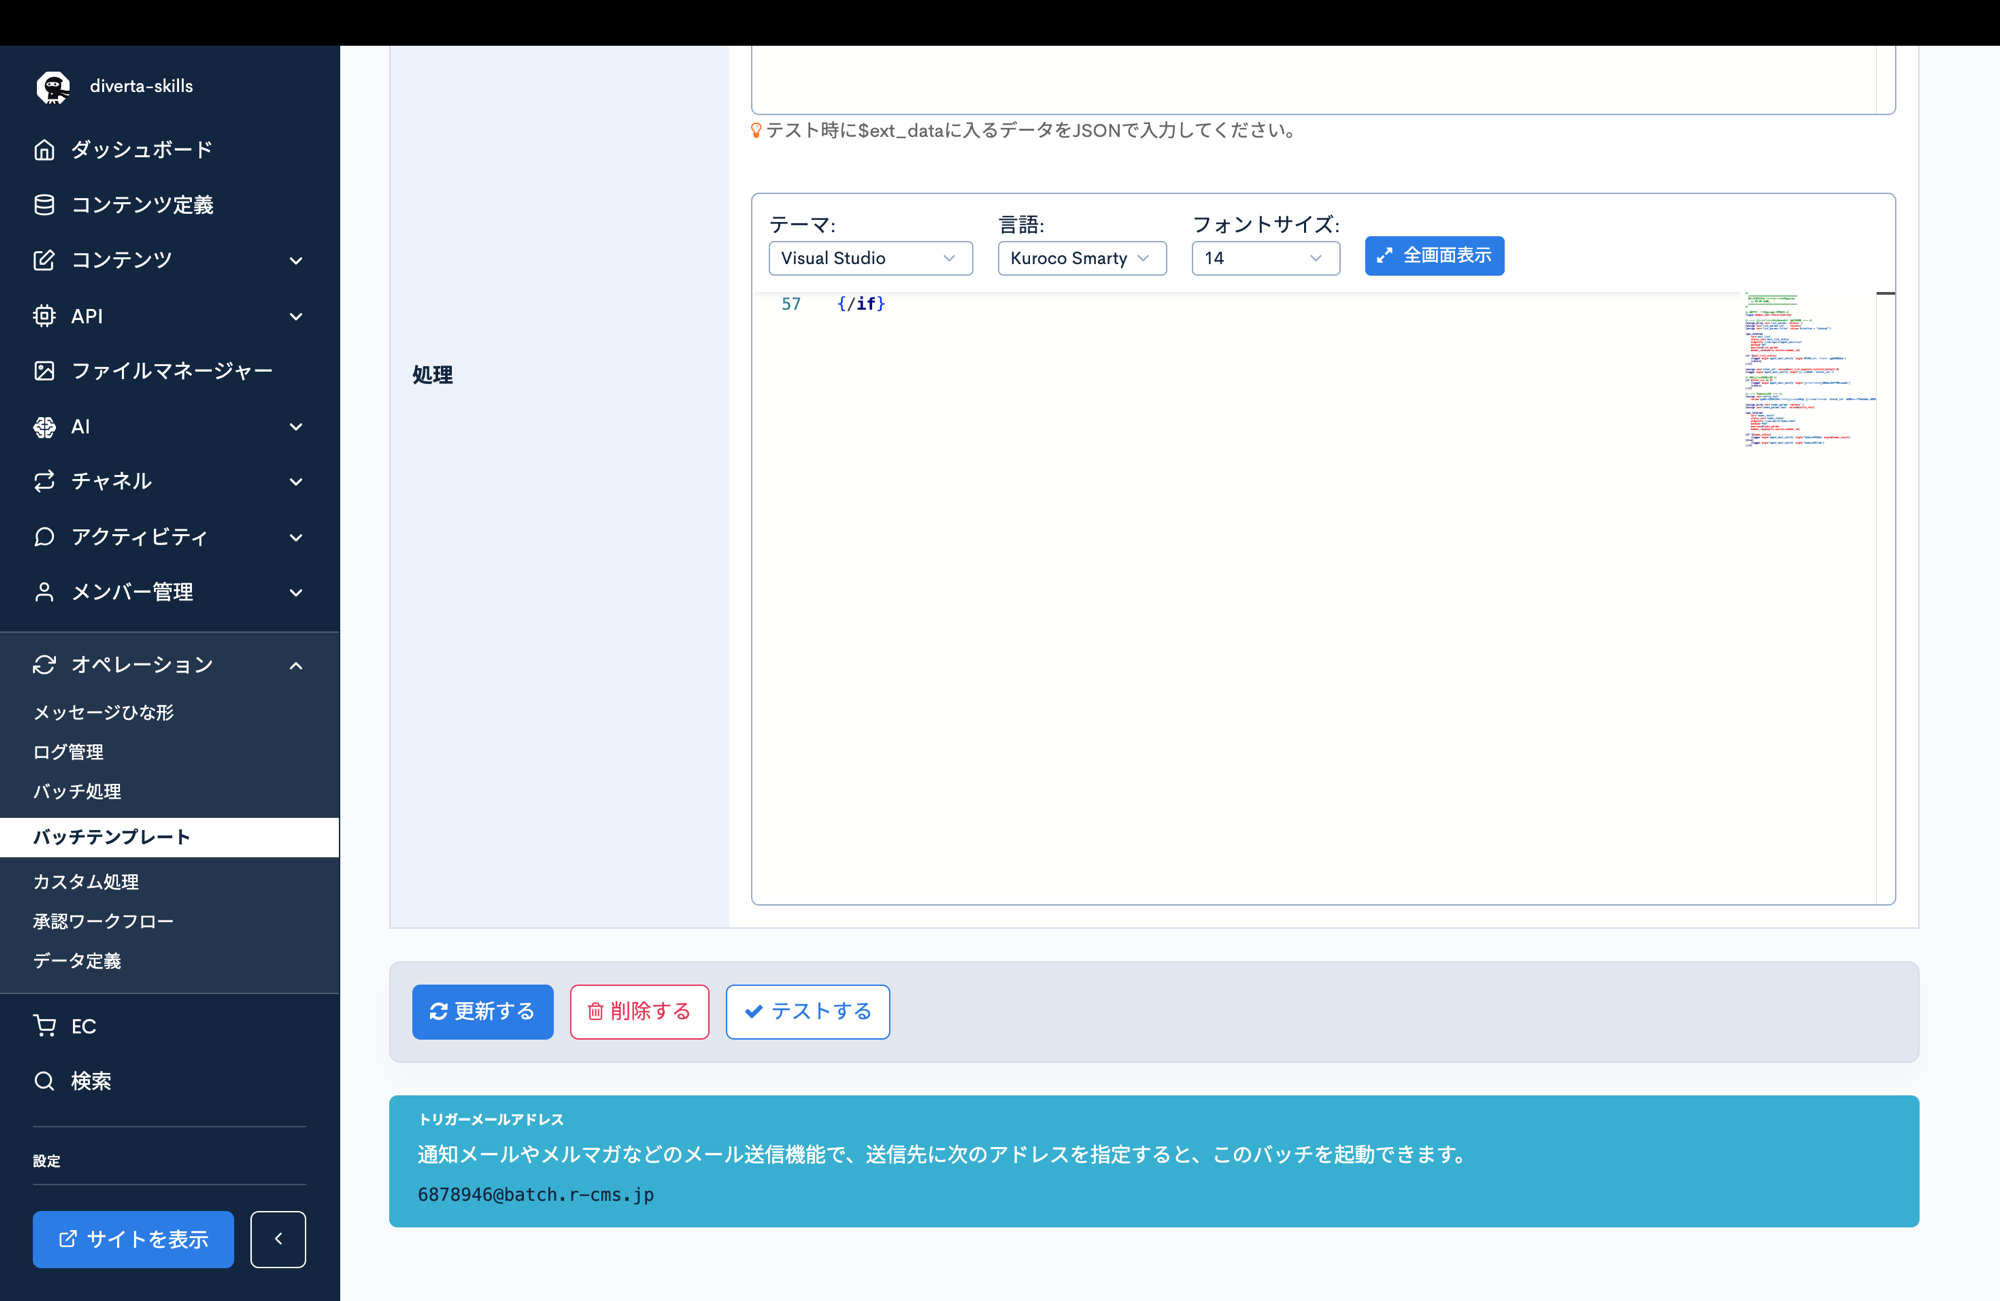Open データ定義 in the sidebar
The width and height of the screenshot is (2000, 1301).
(77, 960)
